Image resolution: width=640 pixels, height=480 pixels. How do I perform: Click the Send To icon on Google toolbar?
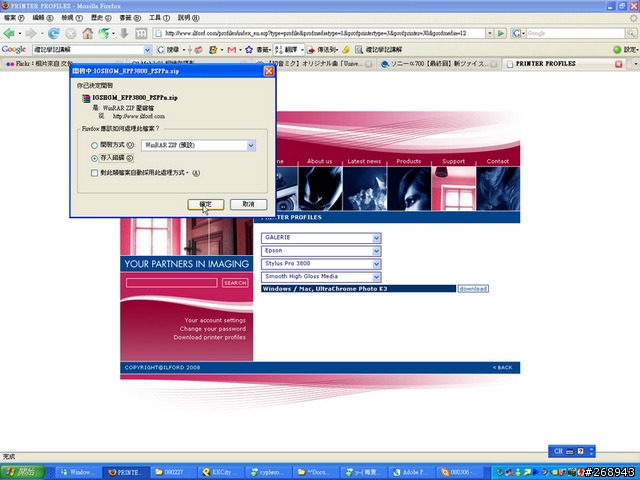pos(311,50)
